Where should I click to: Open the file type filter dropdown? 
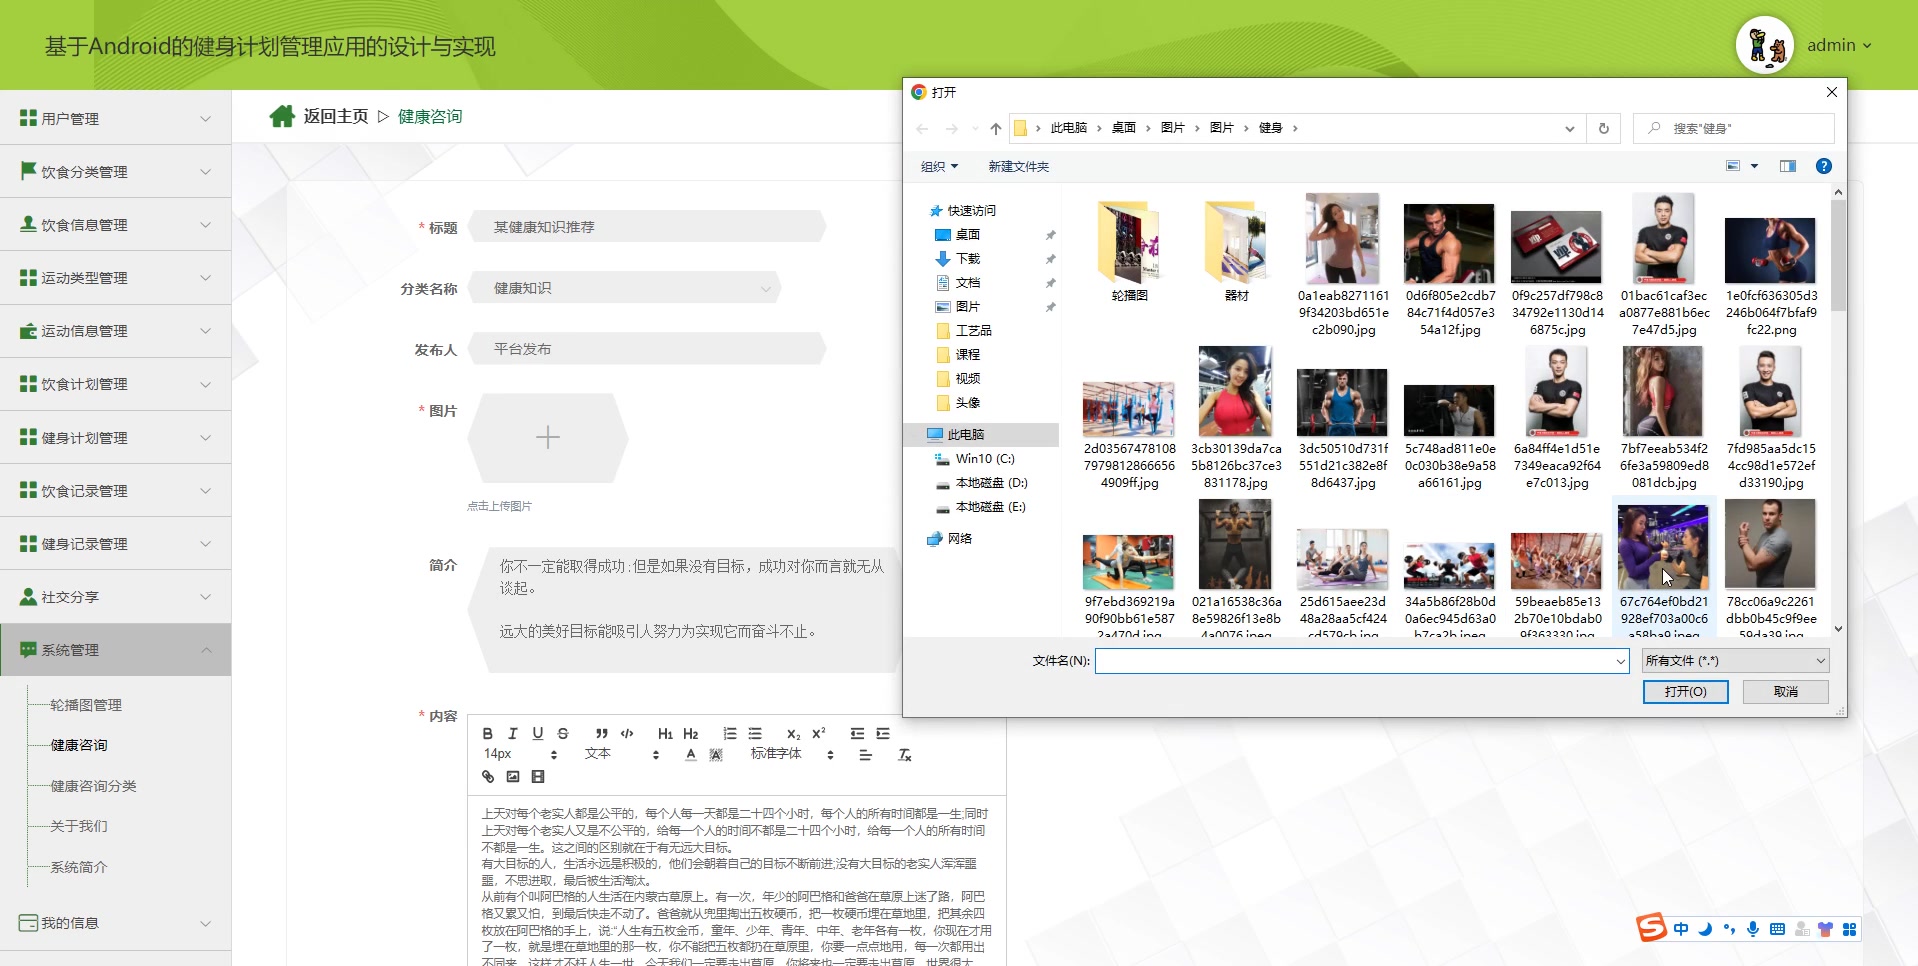pos(1736,661)
